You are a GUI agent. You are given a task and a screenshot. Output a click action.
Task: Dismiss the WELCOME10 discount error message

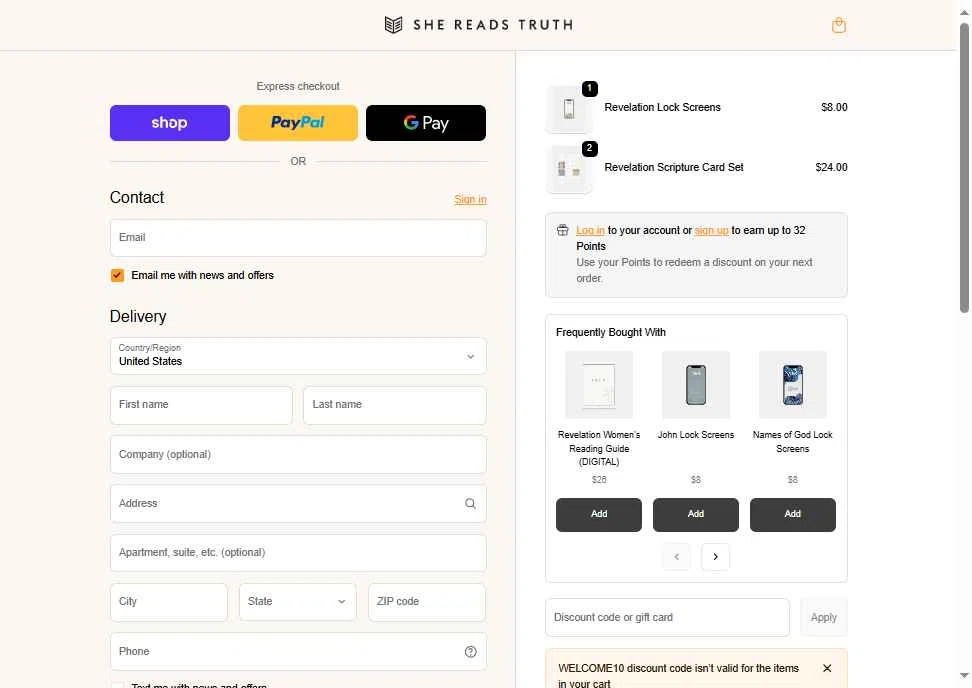coord(827,668)
